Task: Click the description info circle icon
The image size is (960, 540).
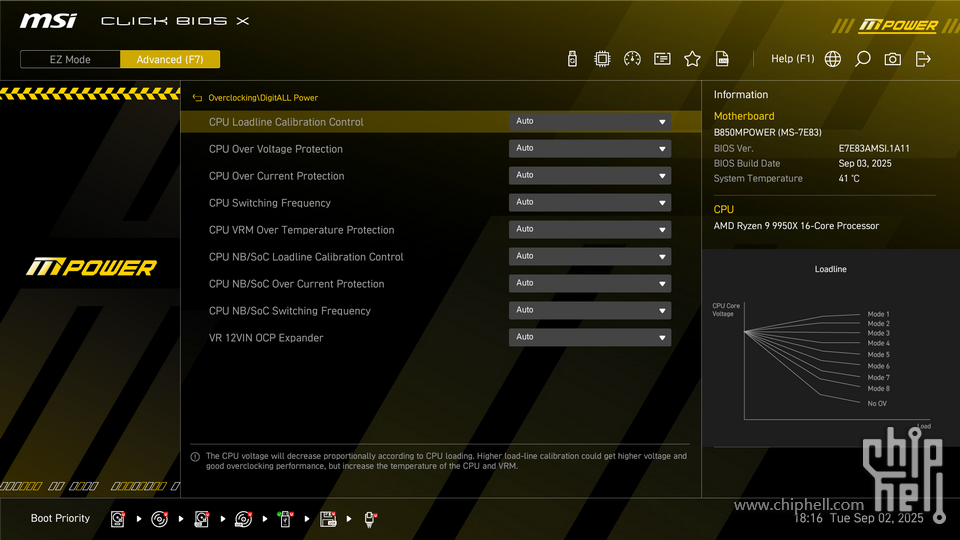Action: click(x=195, y=457)
